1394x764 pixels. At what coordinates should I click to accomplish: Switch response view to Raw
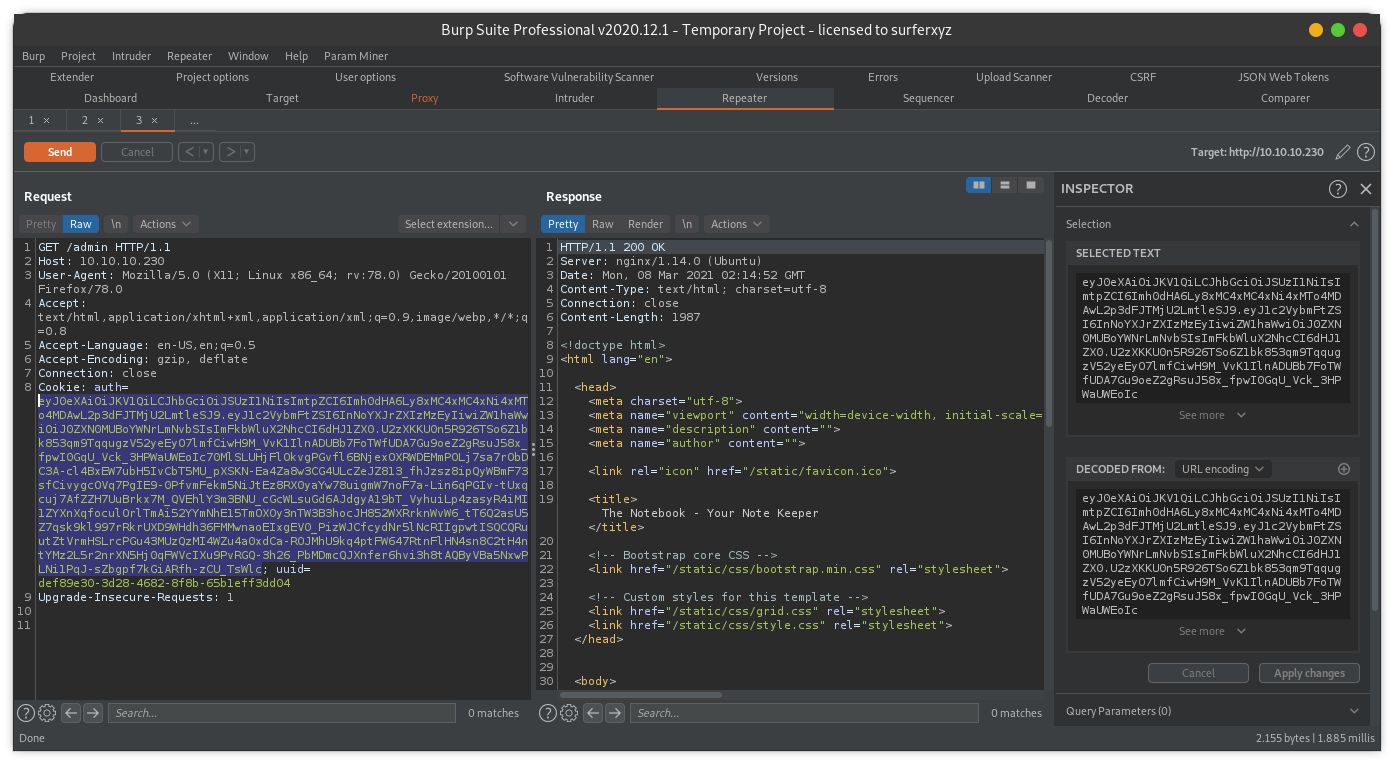(603, 224)
